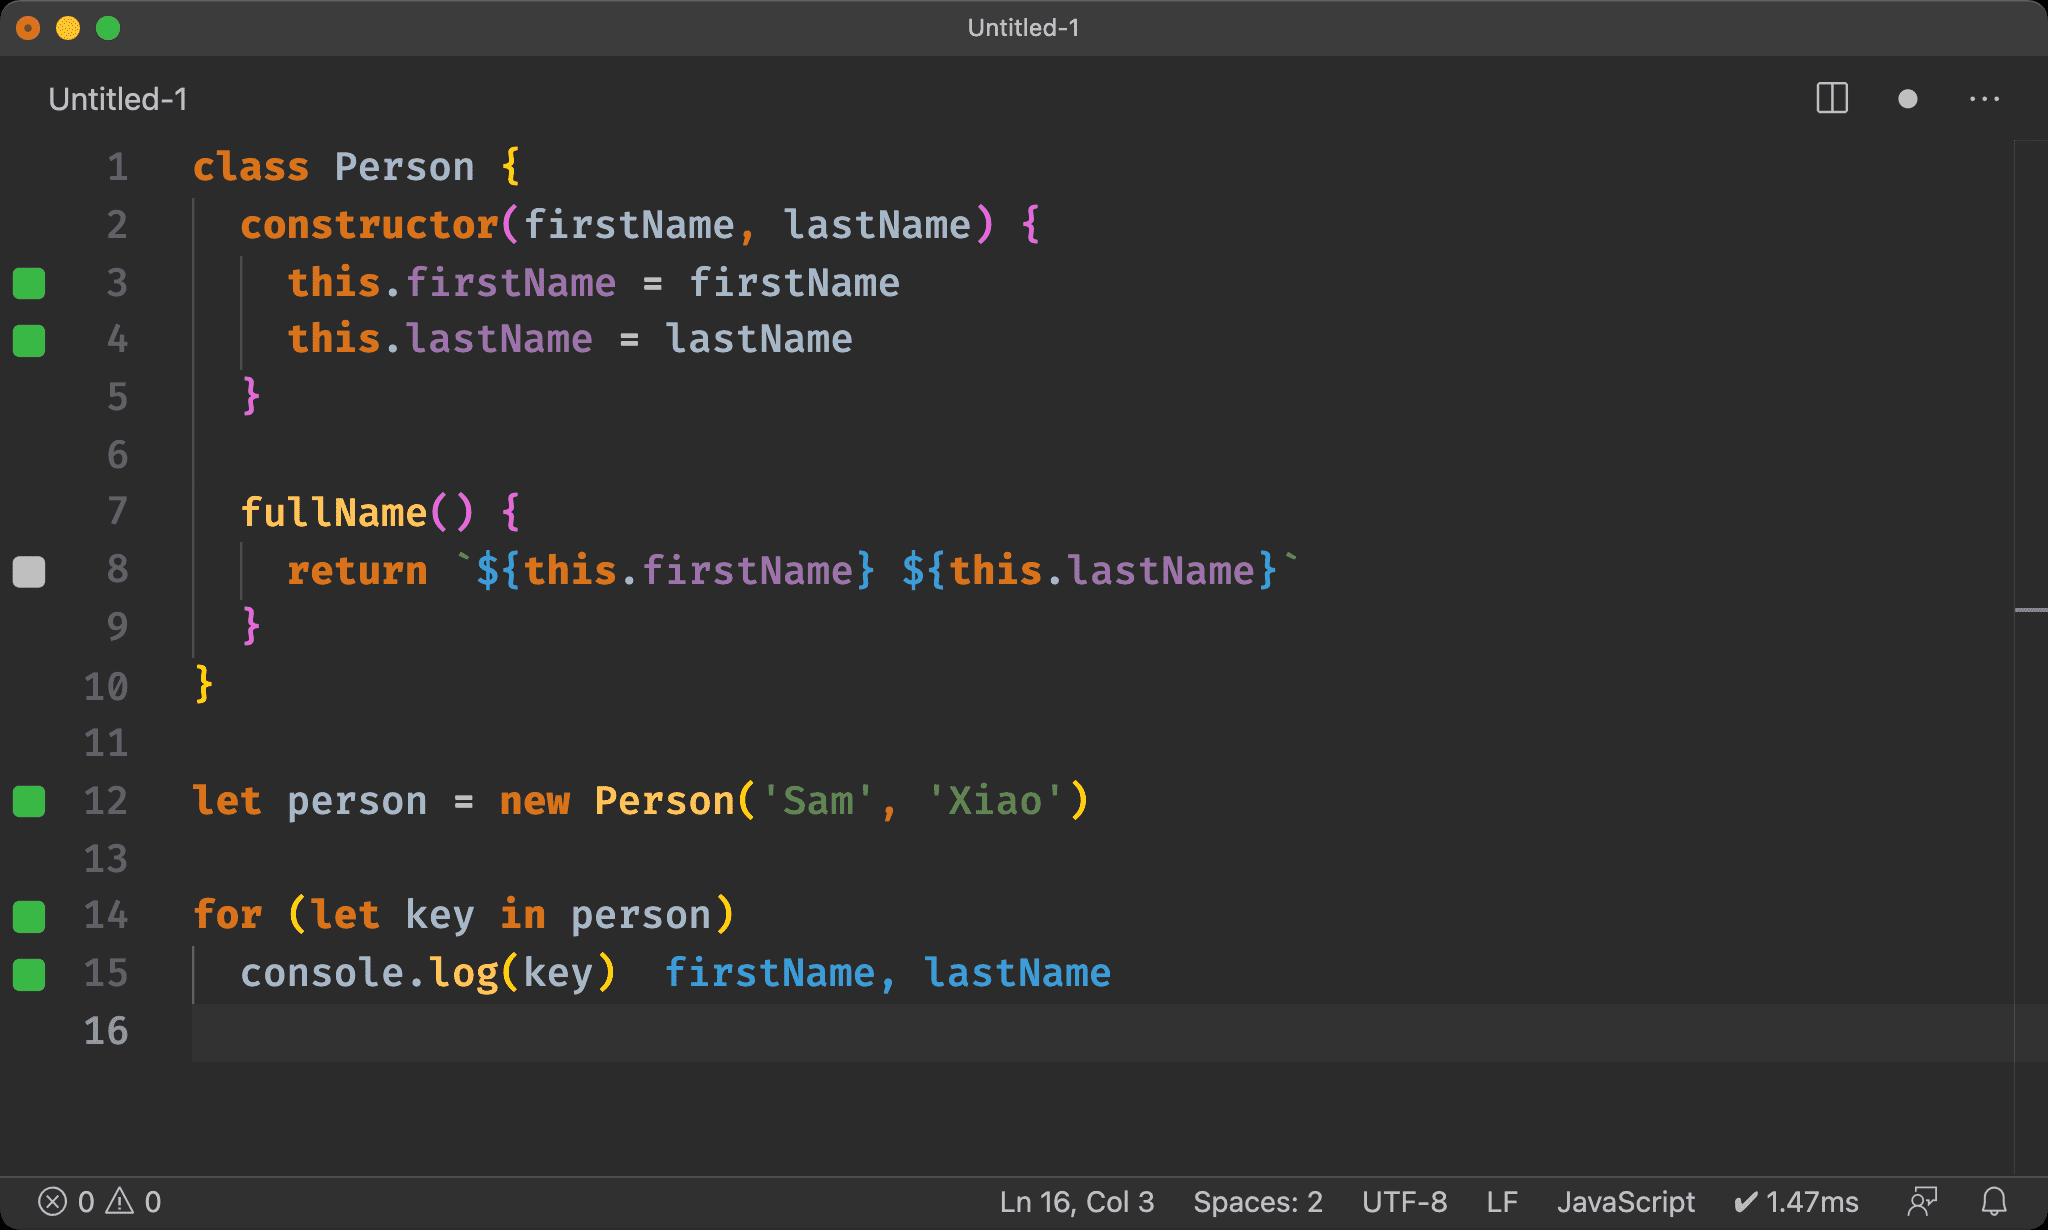Click the green gutter marker on line 15
The height and width of the screenshot is (1230, 2048).
tap(29, 974)
